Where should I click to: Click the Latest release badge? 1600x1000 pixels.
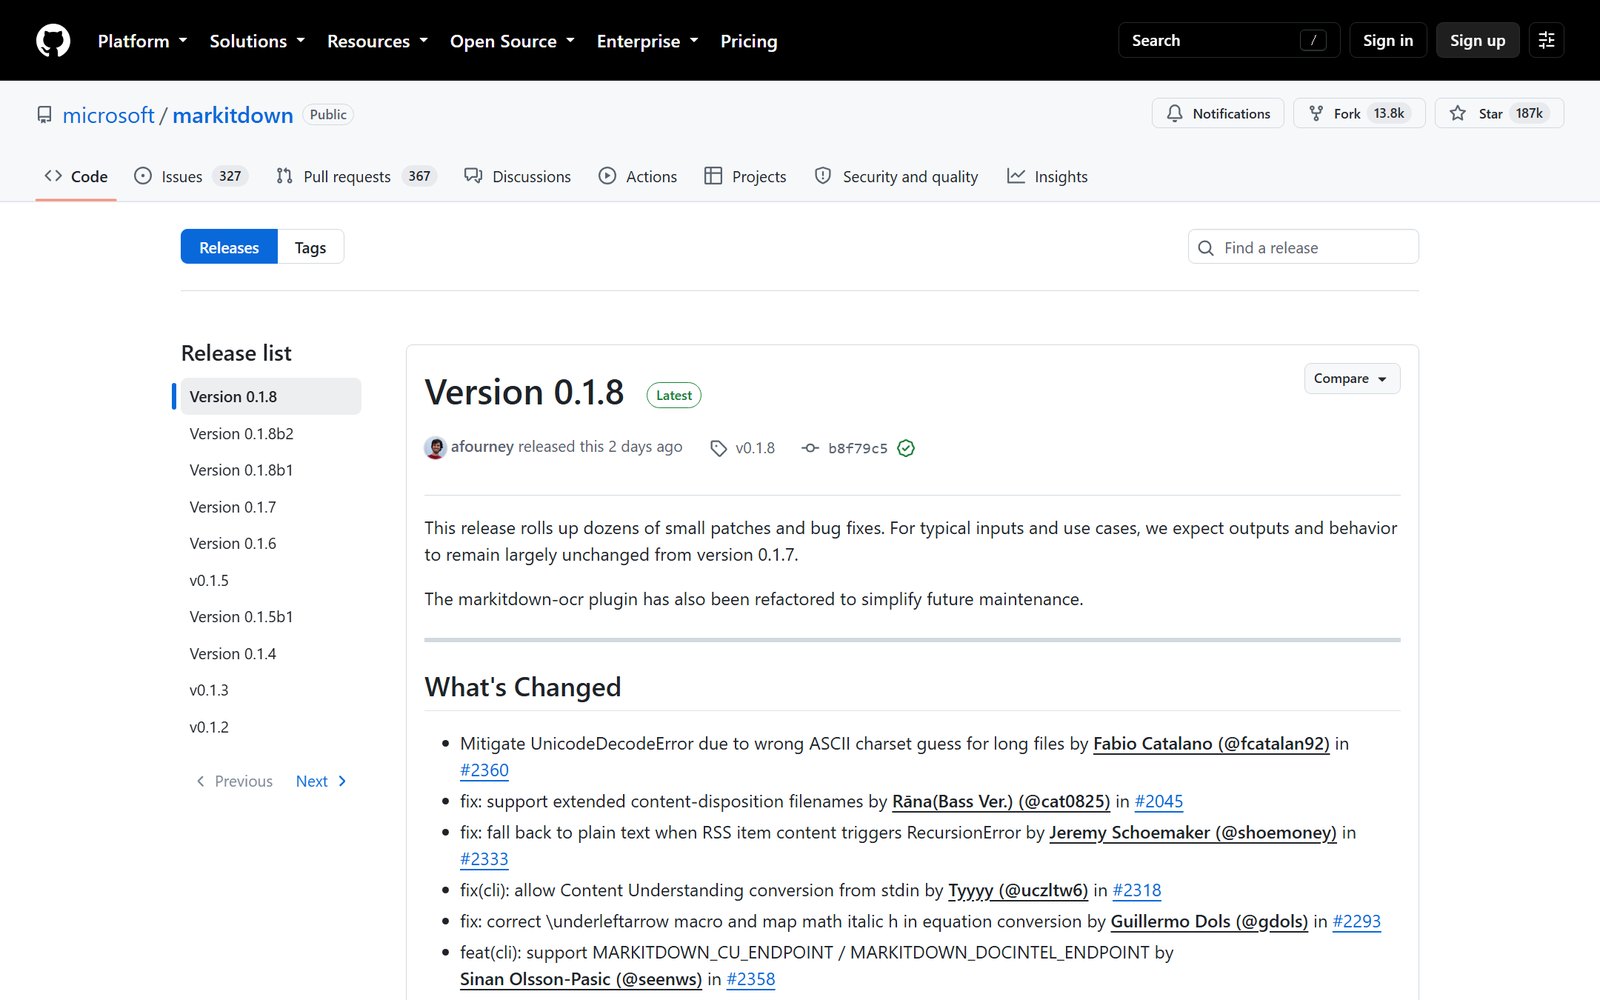(x=674, y=395)
